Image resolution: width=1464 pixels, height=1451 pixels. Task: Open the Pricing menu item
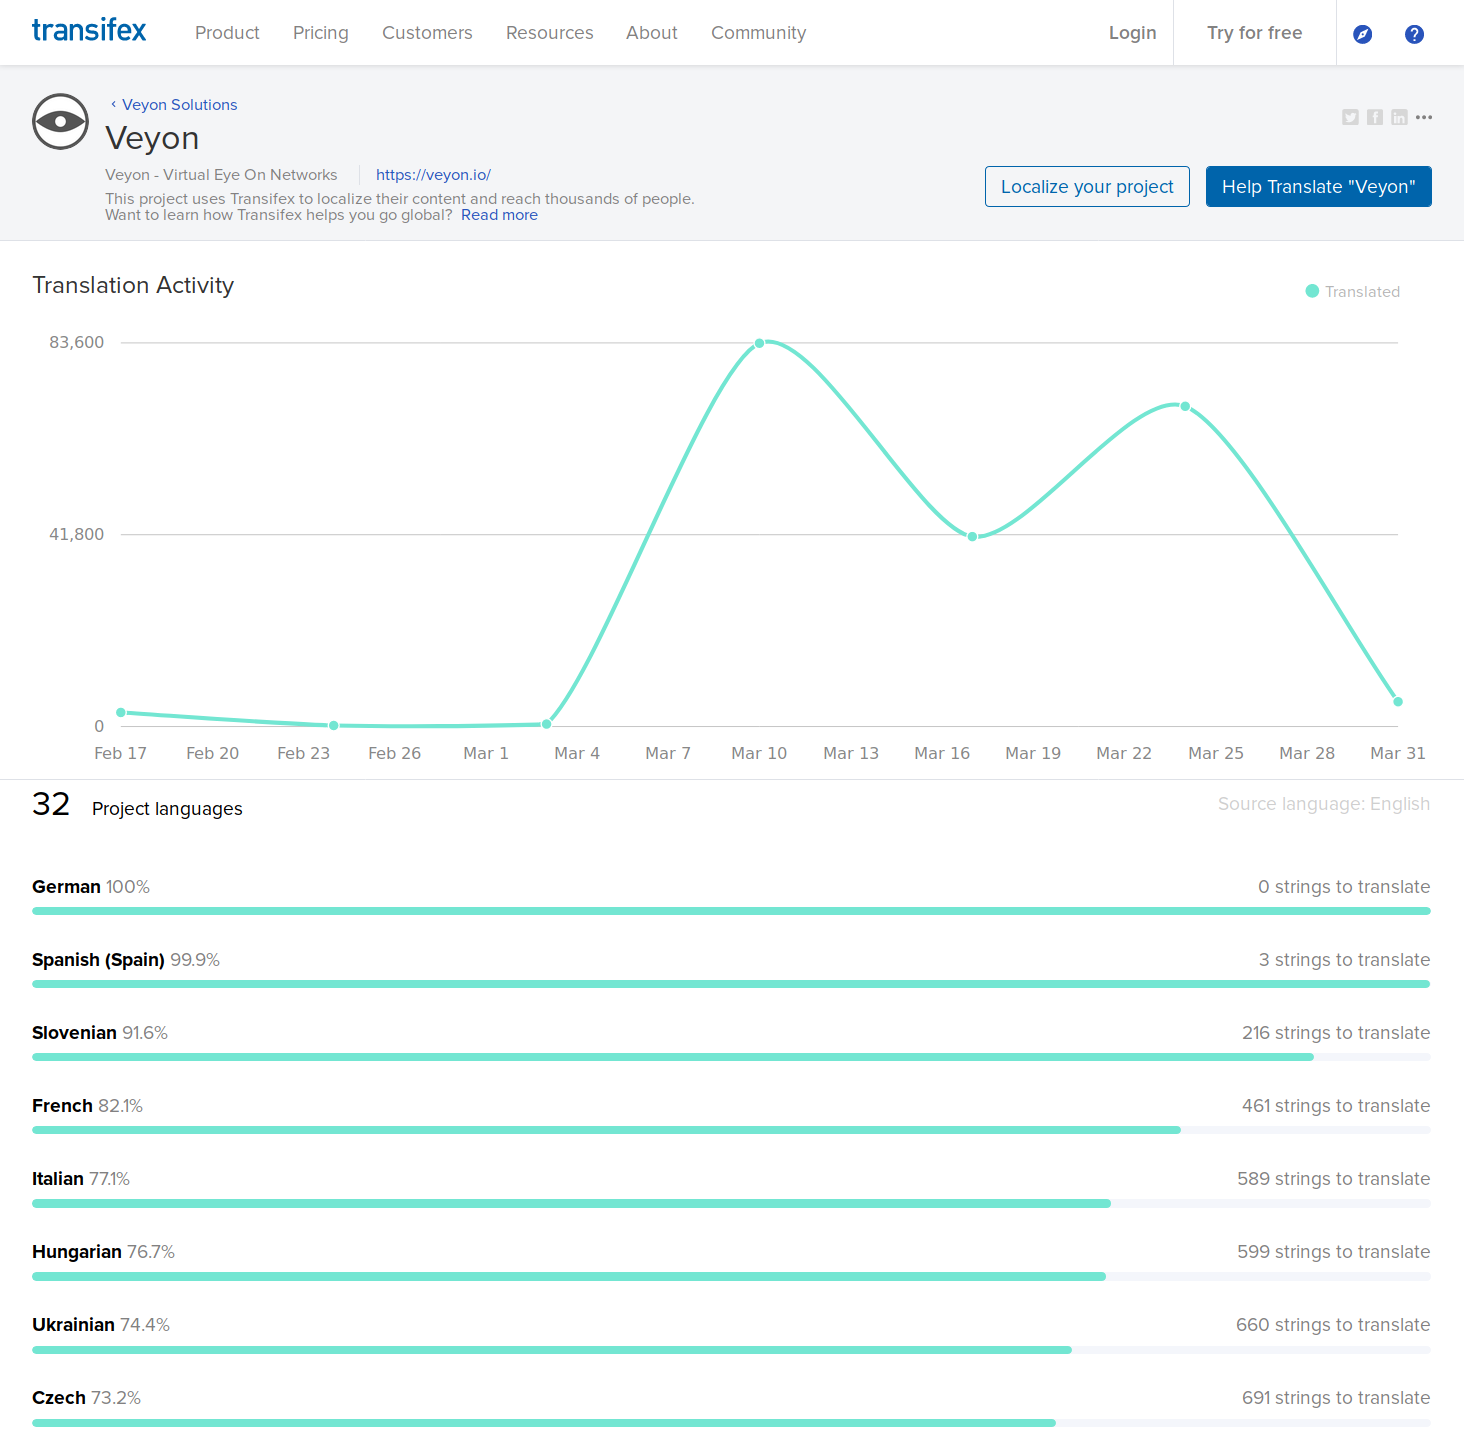coord(321,33)
